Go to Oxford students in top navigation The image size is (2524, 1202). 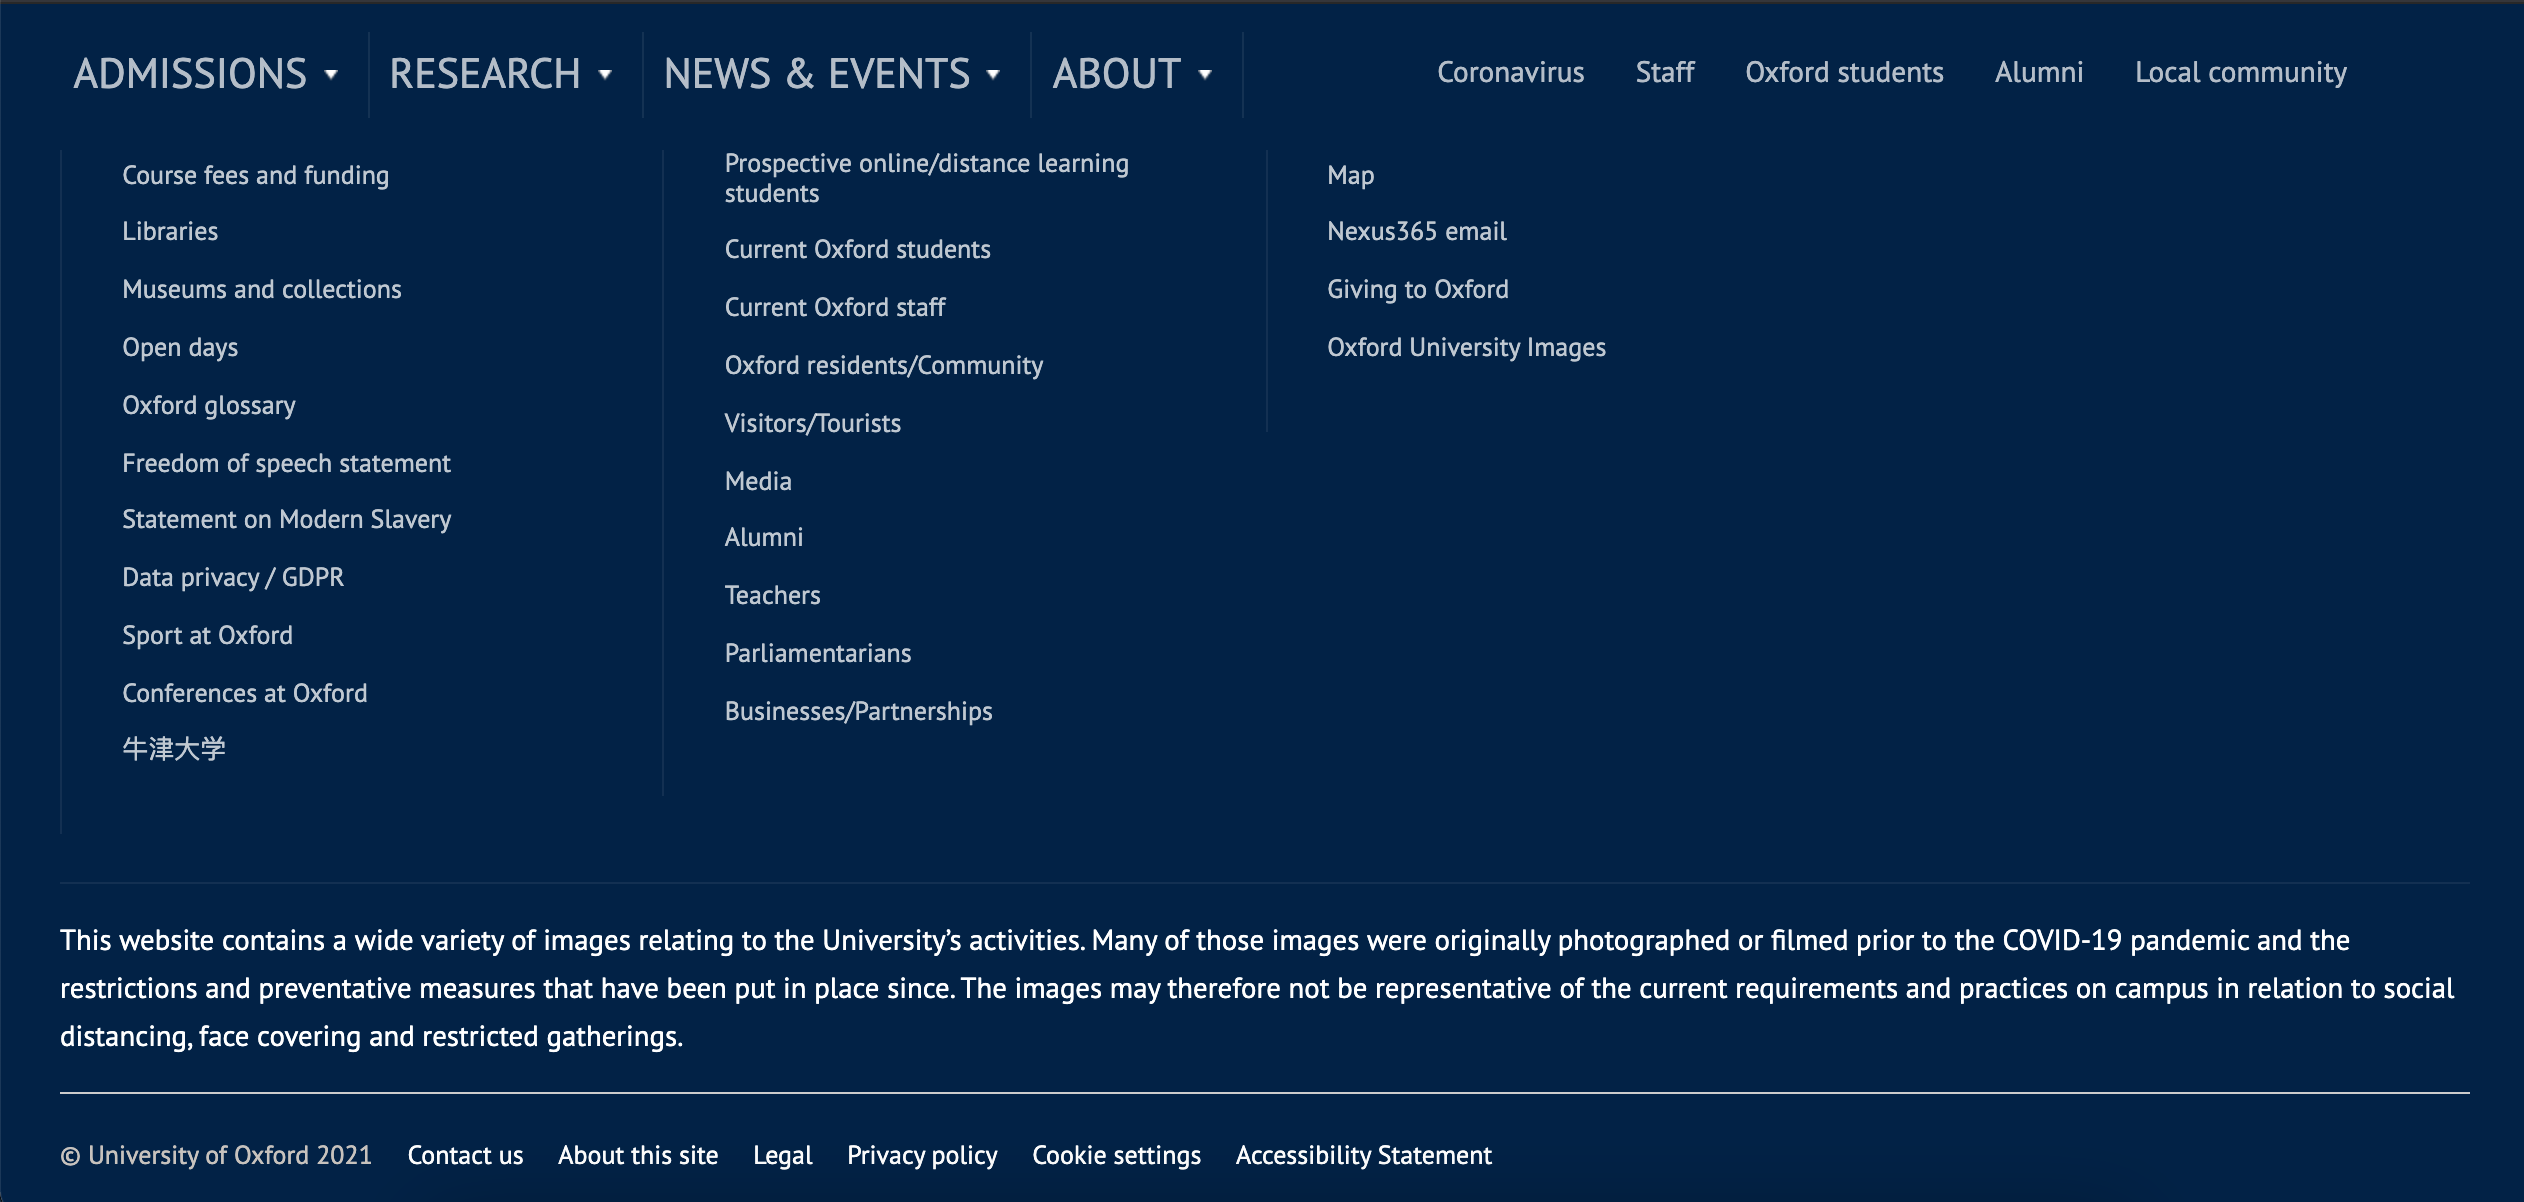point(1844,73)
